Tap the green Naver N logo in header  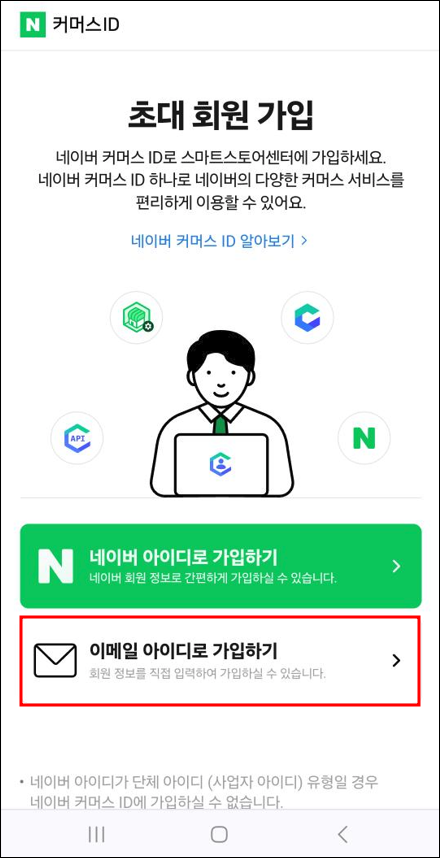pyautogui.click(x=32, y=25)
